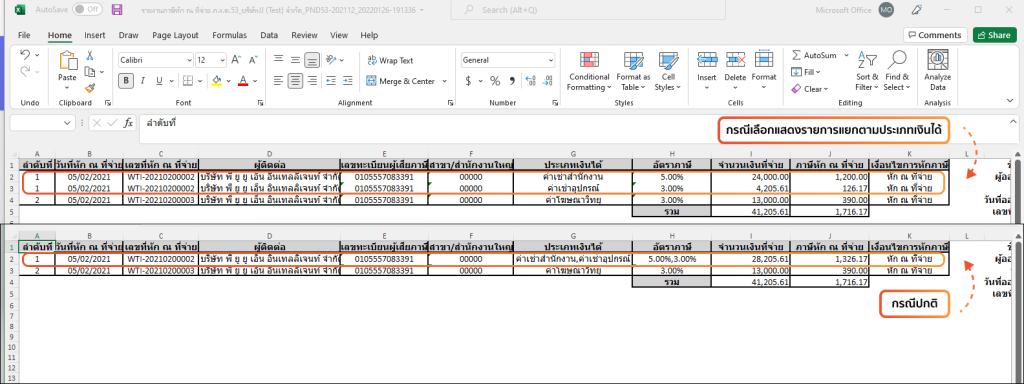This screenshot has height=384, width=1024.
Task: Toggle the AutoSave switch
Action: click(88, 10)
